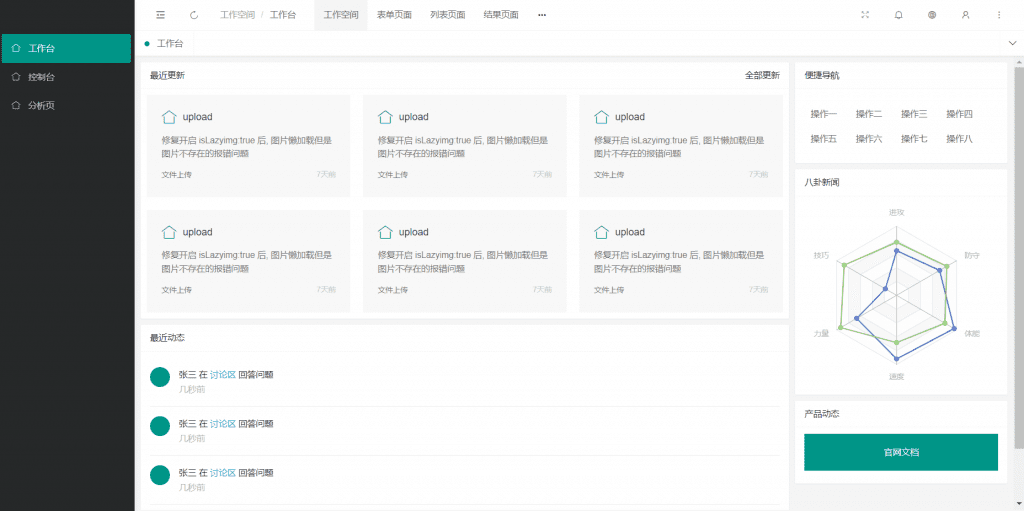Click the 体能 radar chart axis label
The width and height of the screenshot is (1024, 511).
pos(972,333)
